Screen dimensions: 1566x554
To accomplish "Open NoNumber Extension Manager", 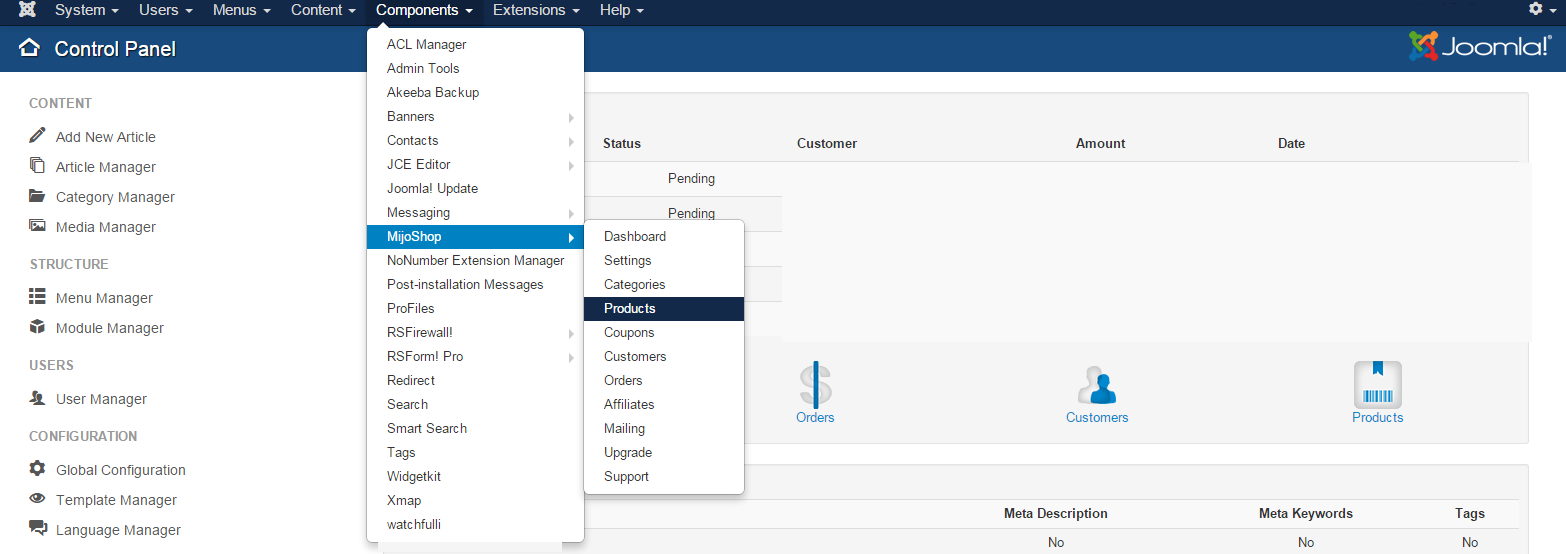I will pos(475,260).
